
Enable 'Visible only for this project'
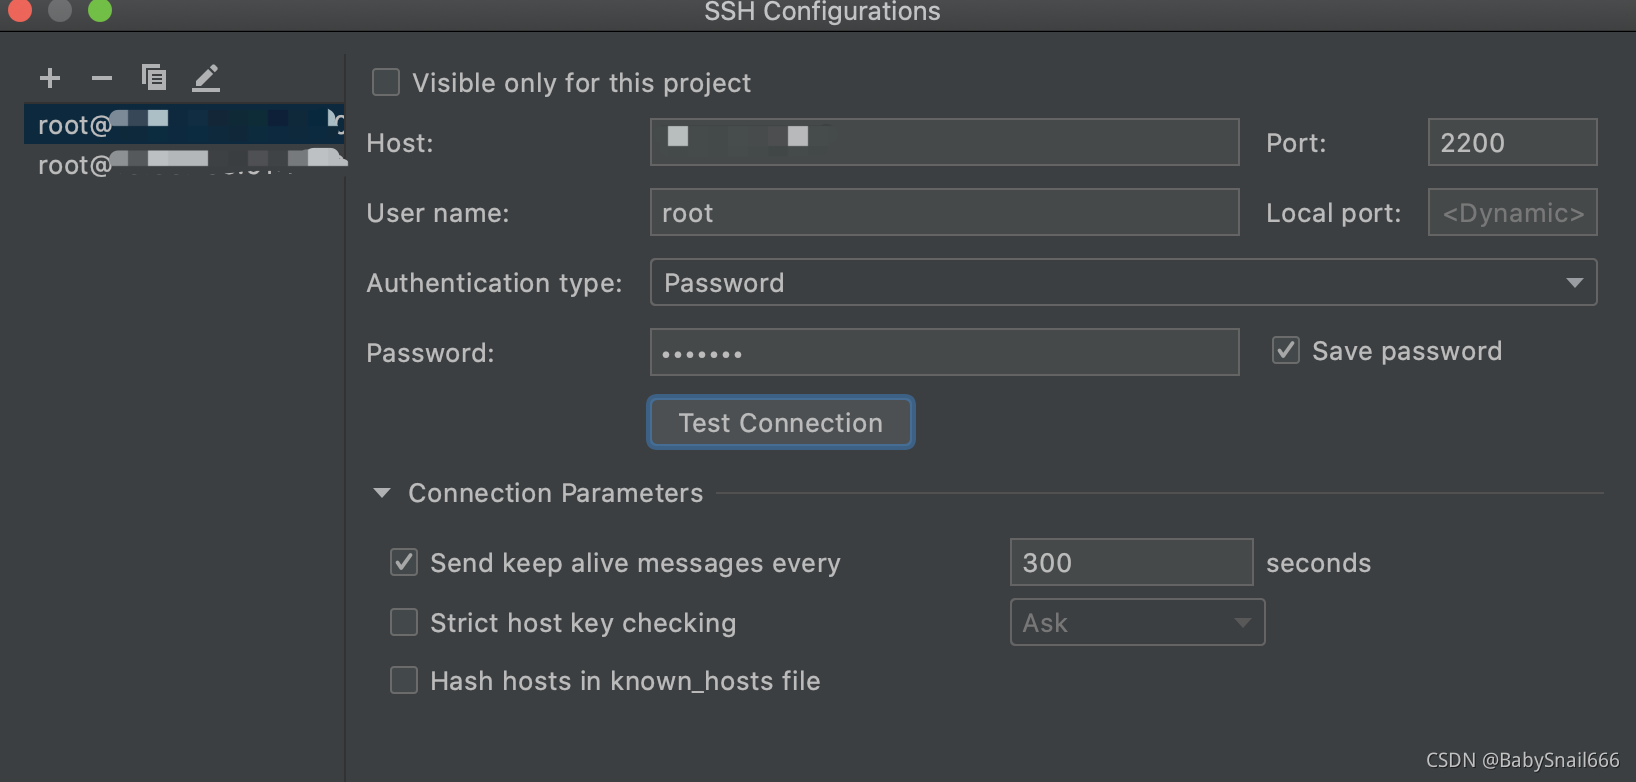tap(385, 82)
